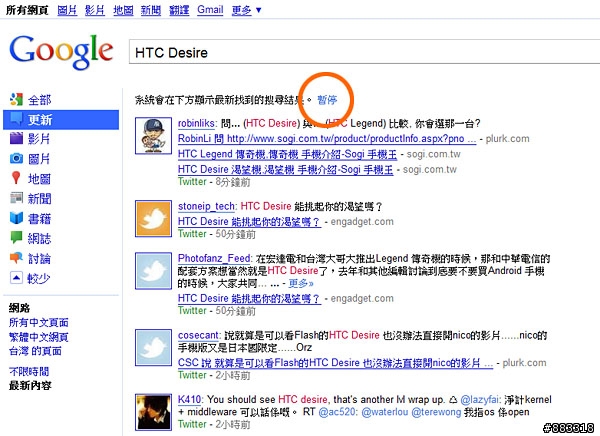This screenshot has height=436, width=600.
Task: Open 地圖 in the top navigation bar
Action: tap(123, 10)
